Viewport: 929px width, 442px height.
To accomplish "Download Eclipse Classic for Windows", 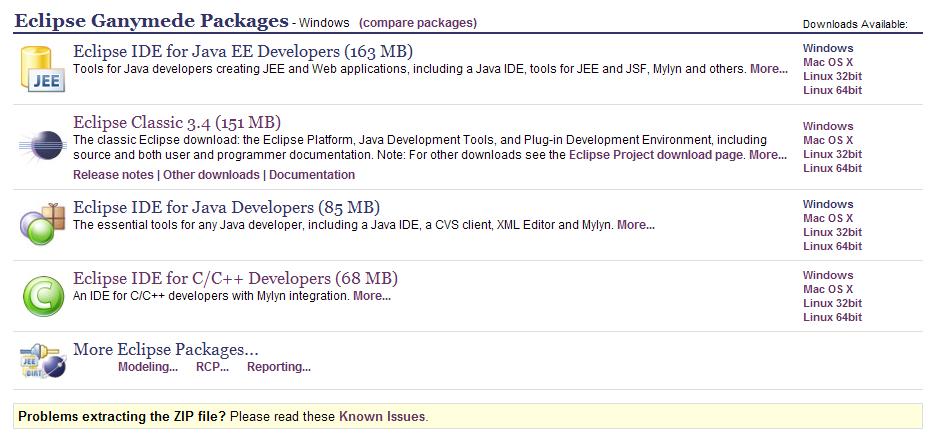I will (x=828, y=126).
